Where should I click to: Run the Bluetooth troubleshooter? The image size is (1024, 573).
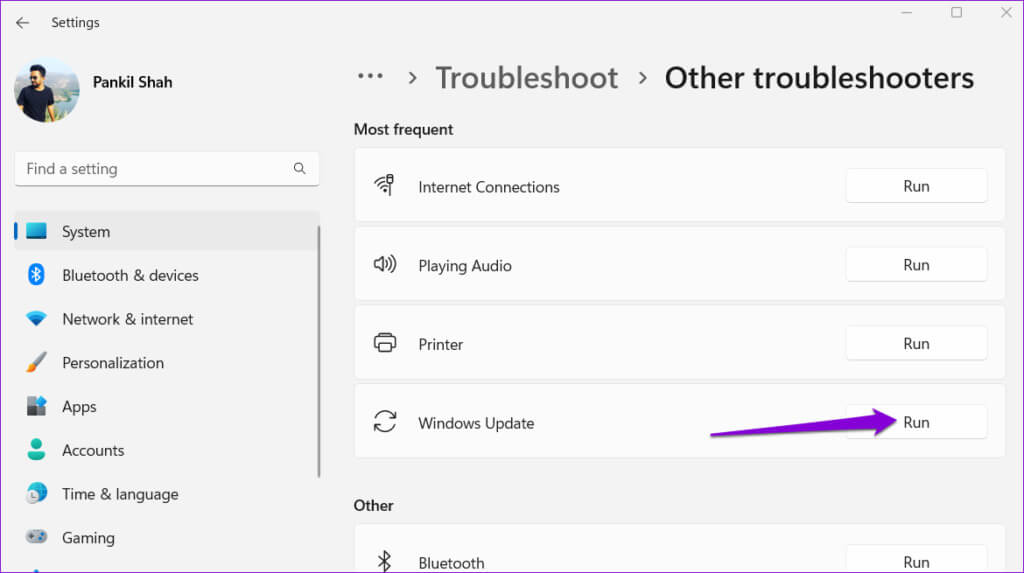[916, 561]
